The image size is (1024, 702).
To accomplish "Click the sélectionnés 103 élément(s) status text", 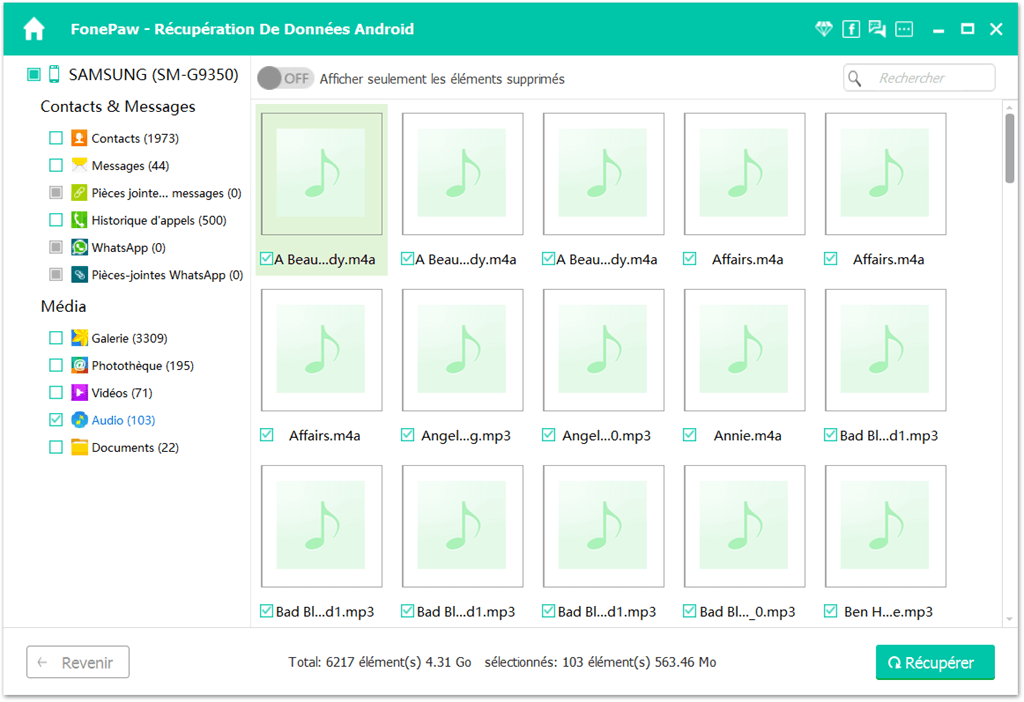I will 600,662.
